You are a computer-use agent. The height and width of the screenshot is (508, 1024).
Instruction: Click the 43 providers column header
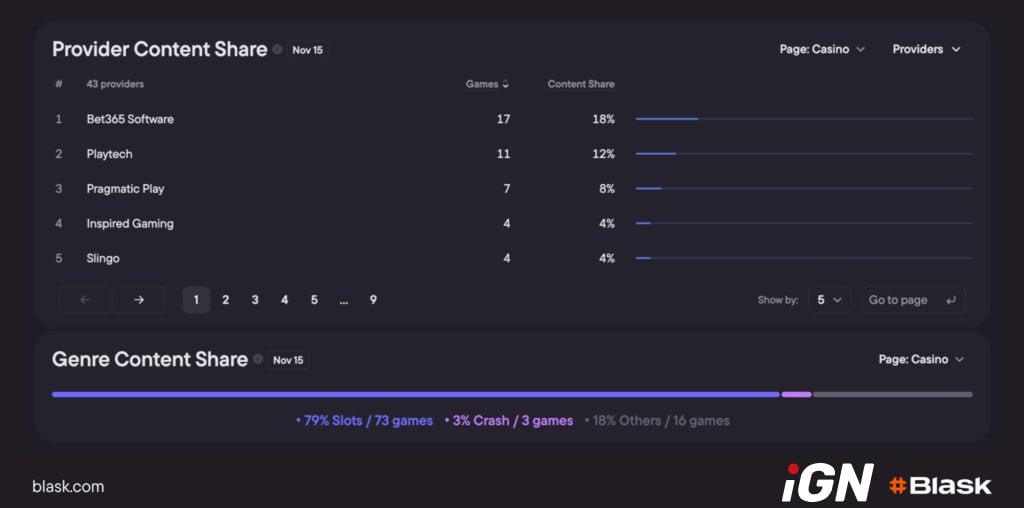point(115,84)
